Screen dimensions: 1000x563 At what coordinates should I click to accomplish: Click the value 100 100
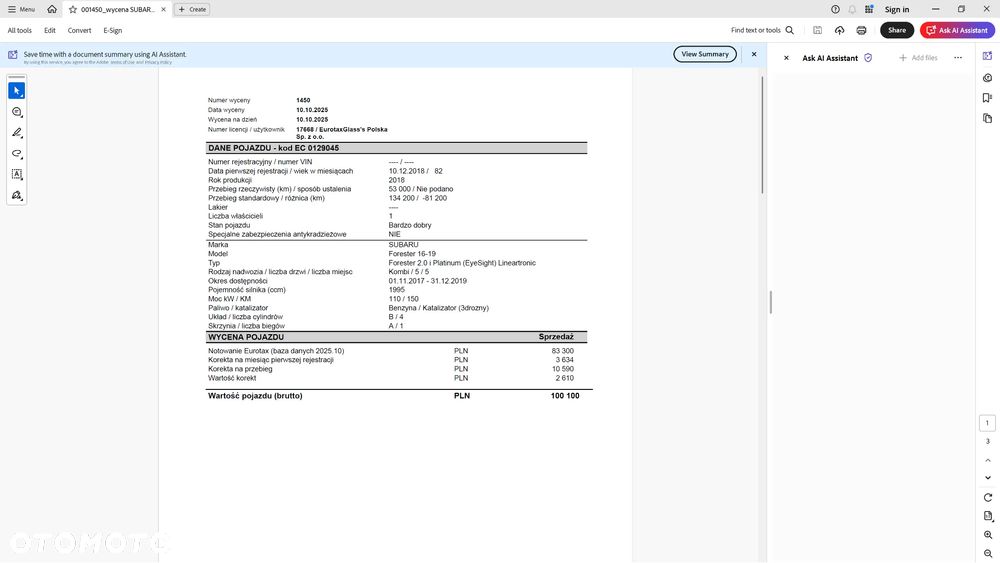click(565, 396)
